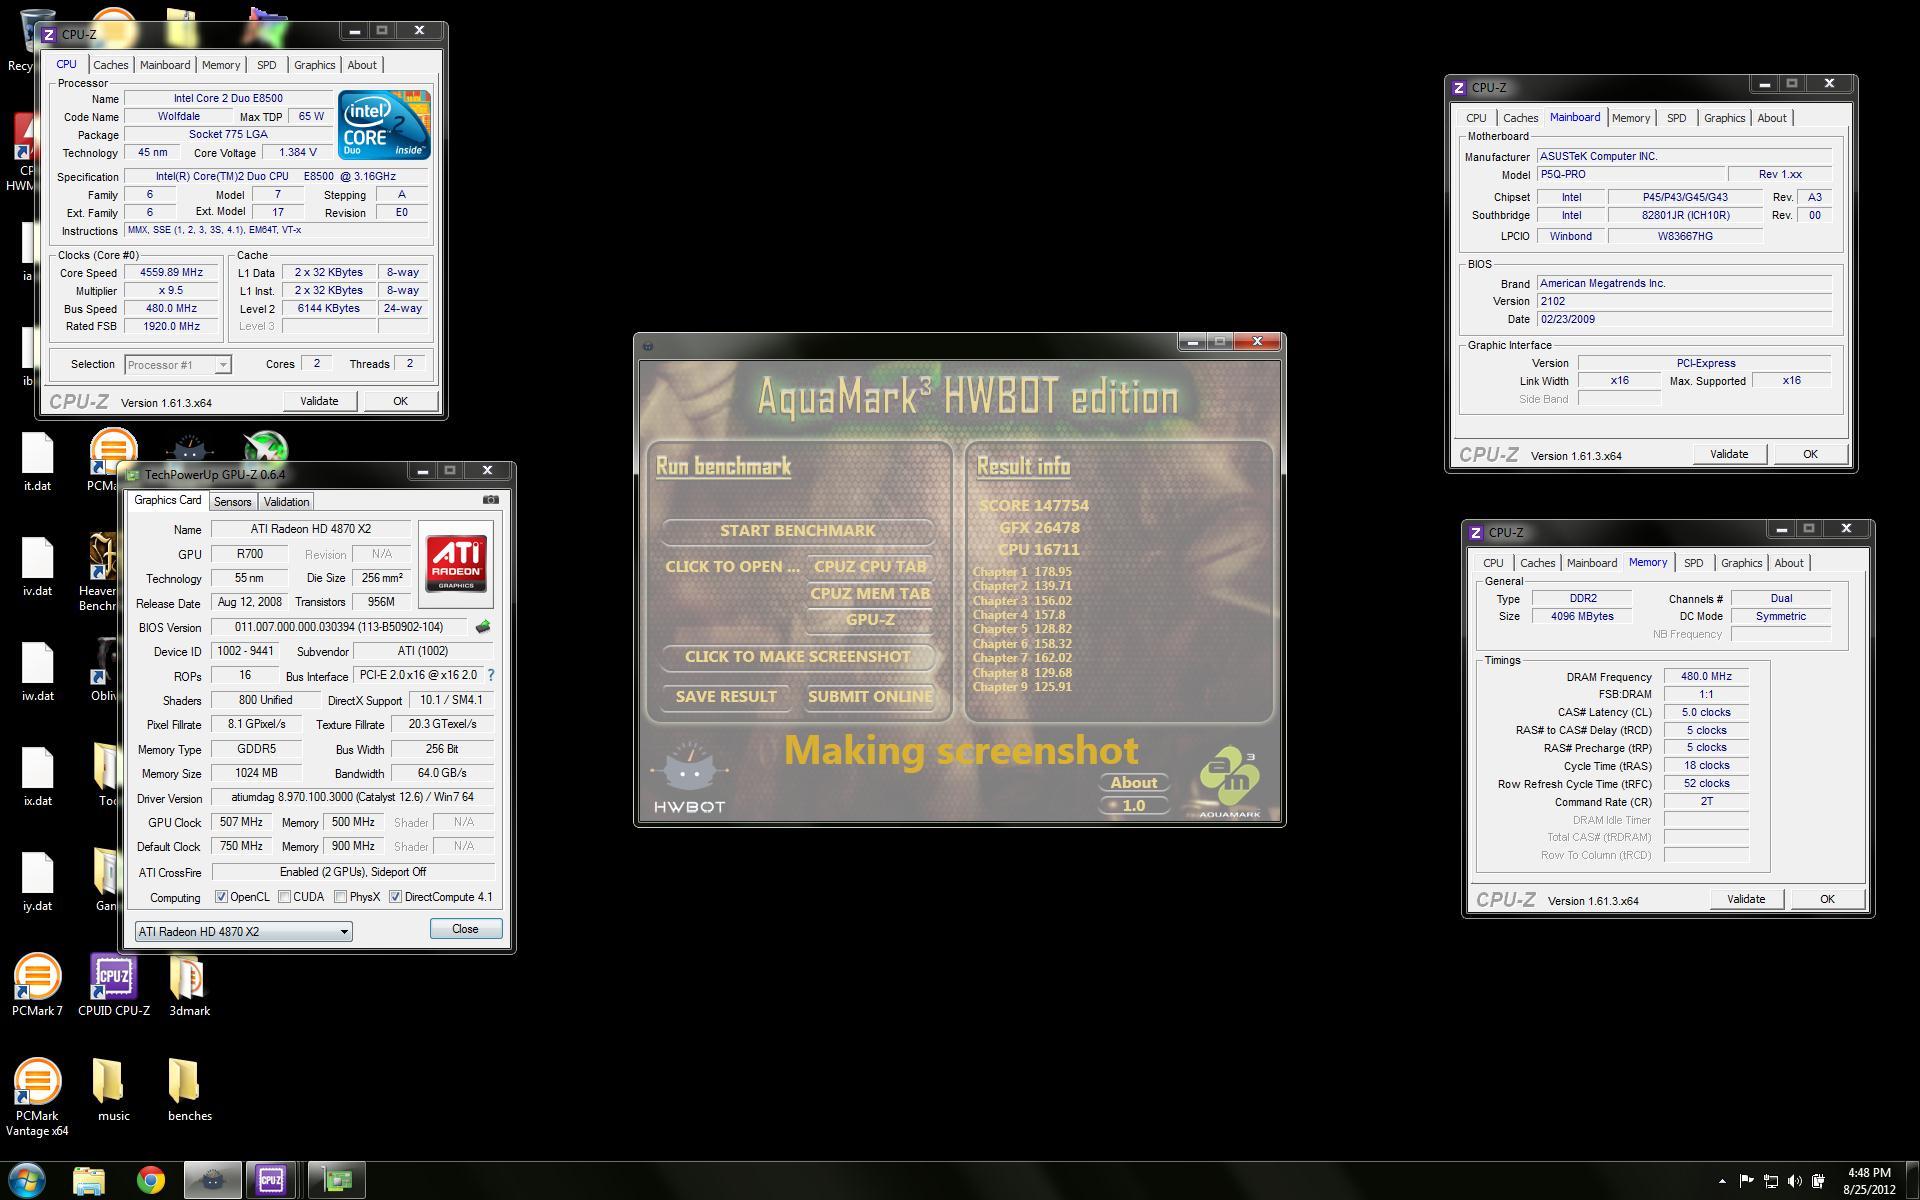Toggle the OpenCL checkbox in GPU-Z

click(x=221, y=897)
